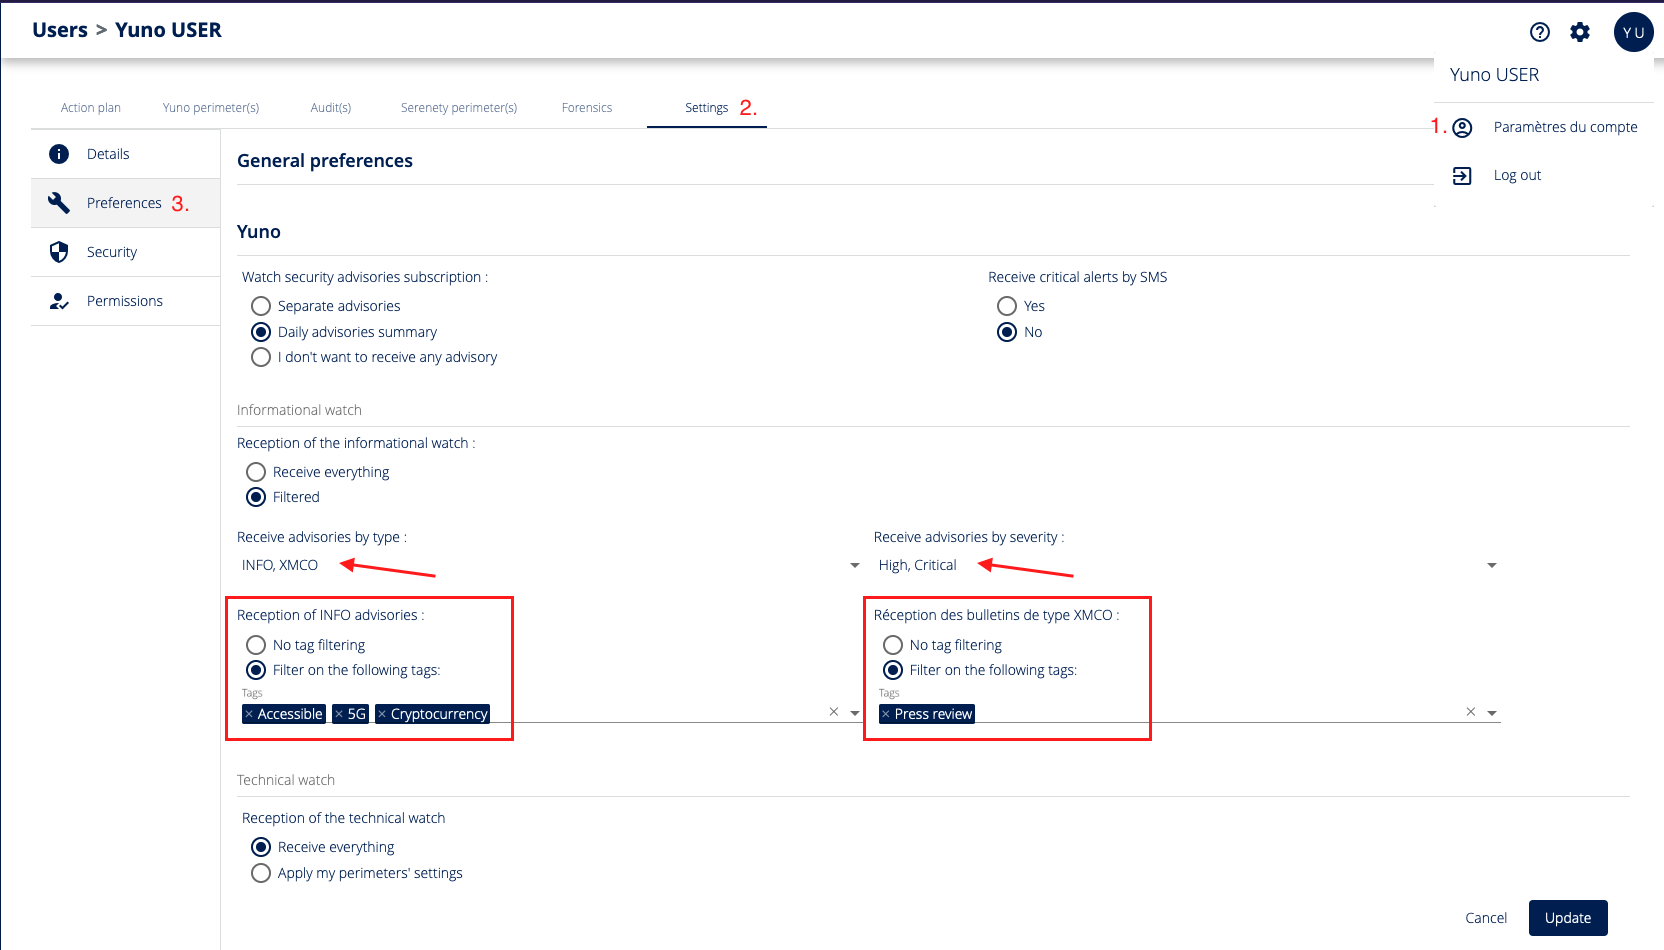Click the Log out icon

click(x=1462, y=176)
